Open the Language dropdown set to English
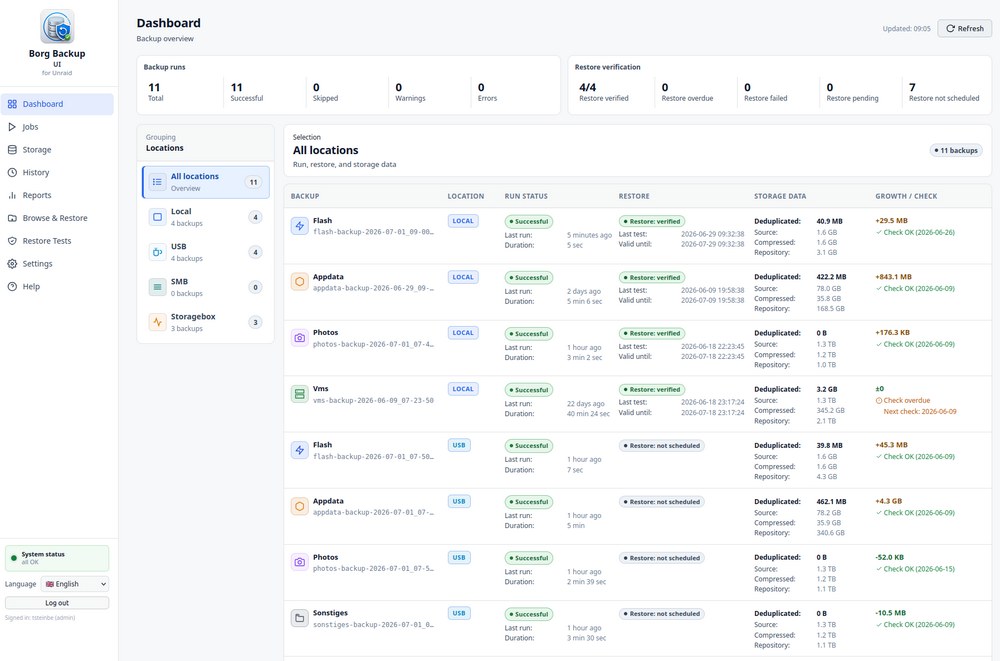 [x=75, y=584]
